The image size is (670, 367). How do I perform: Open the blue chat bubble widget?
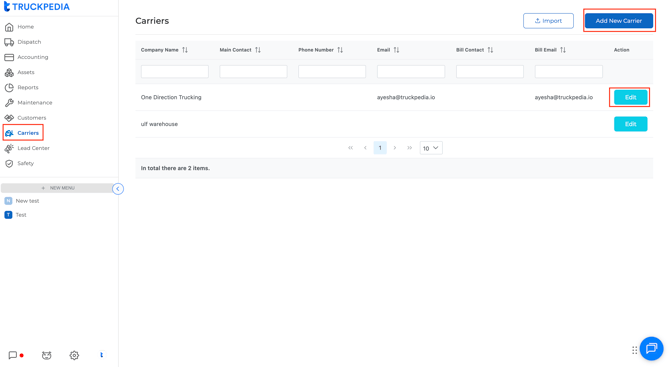coord(651,348)
